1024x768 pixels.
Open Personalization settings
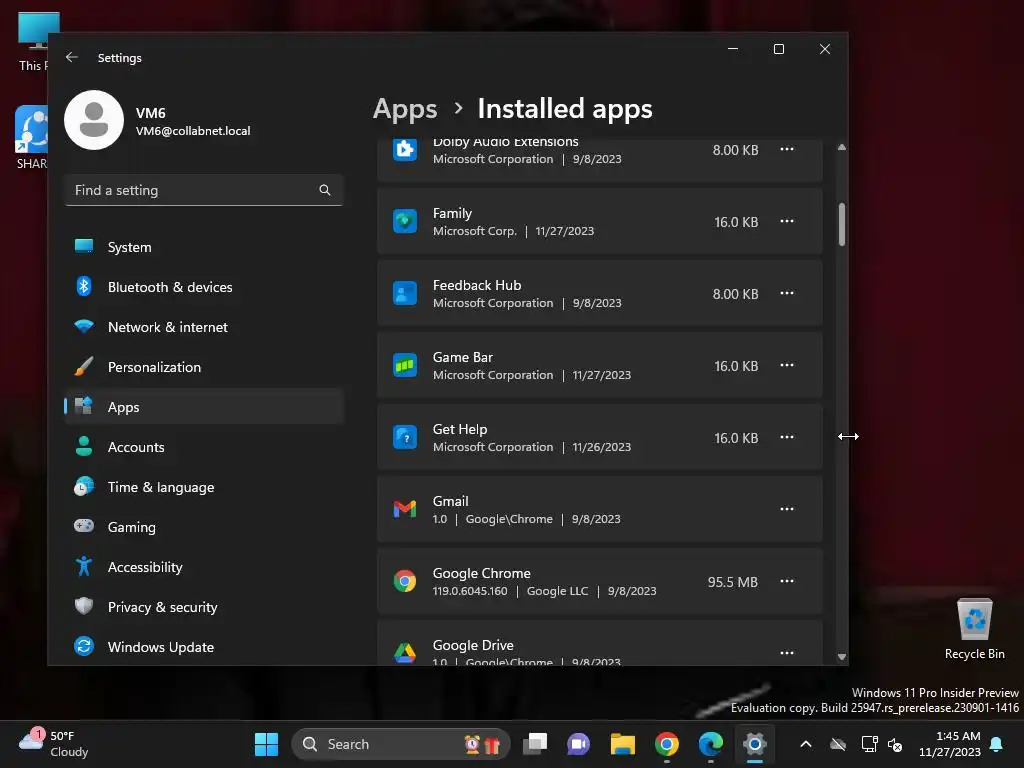pos(204,367)
